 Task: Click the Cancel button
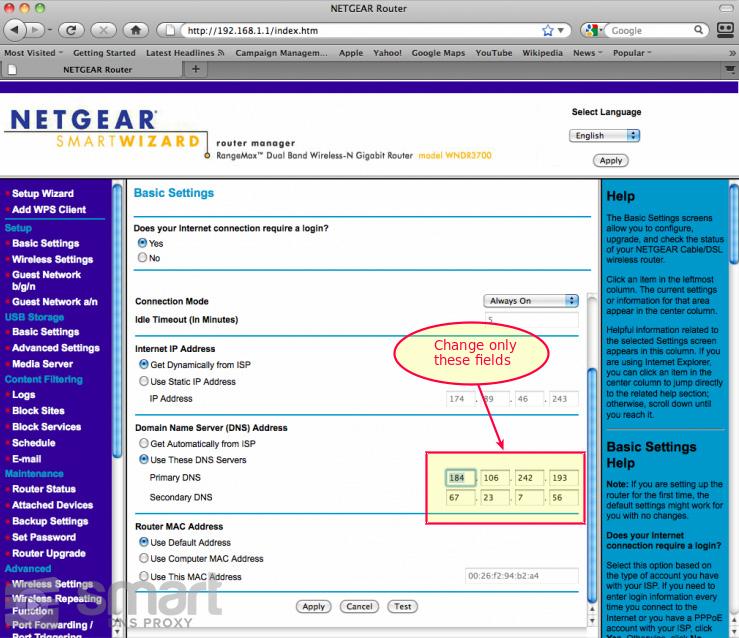(x=359, y=606)
